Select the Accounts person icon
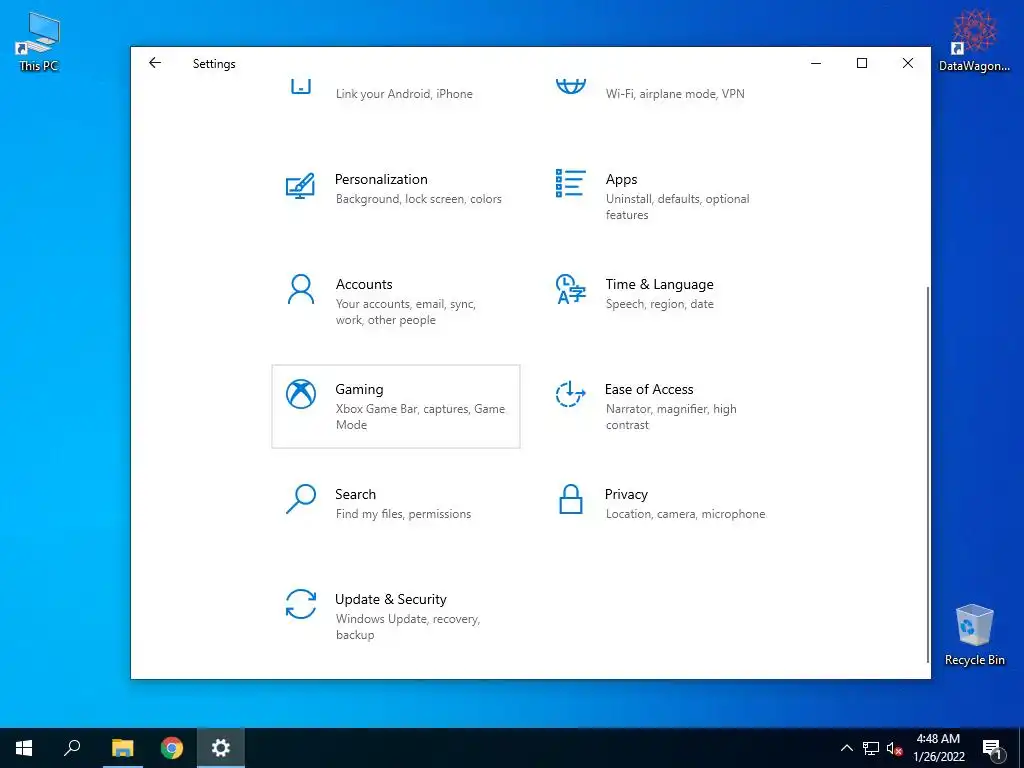Screen dimensions: 1024x768 [300, 289]
